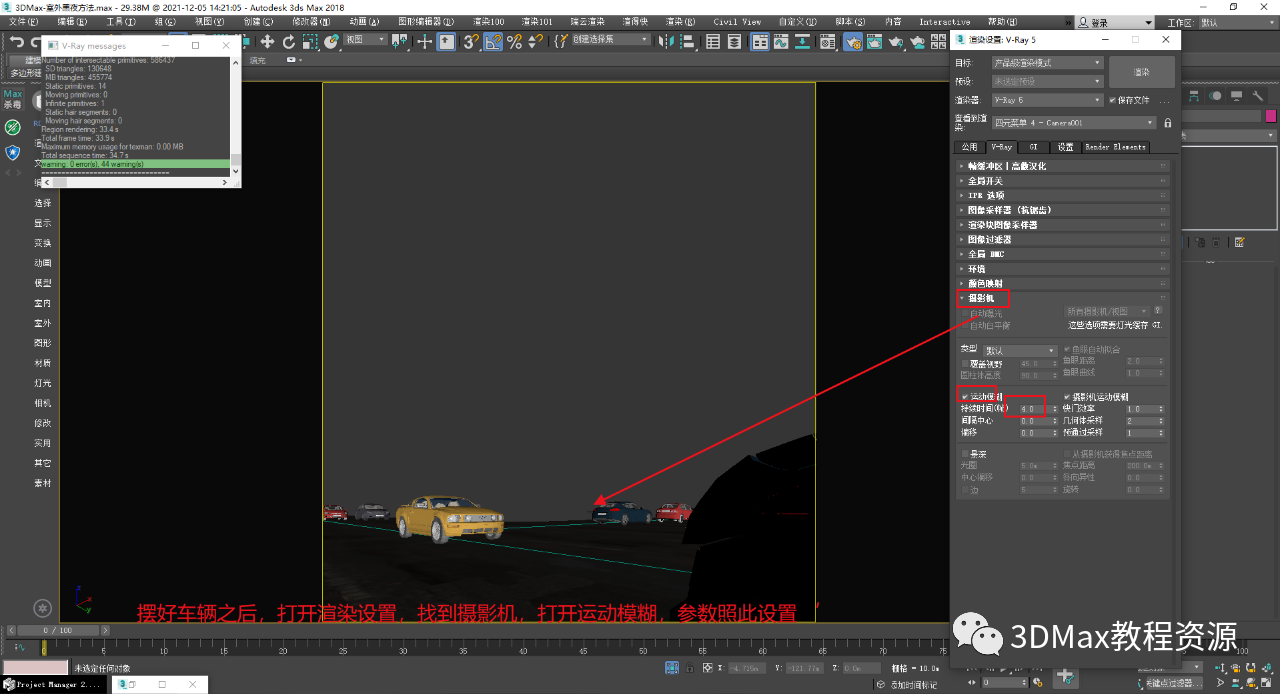The image size is (1280, 694).
Task: Click the magenta object color swatch
Action: [x=1270, y=116]
